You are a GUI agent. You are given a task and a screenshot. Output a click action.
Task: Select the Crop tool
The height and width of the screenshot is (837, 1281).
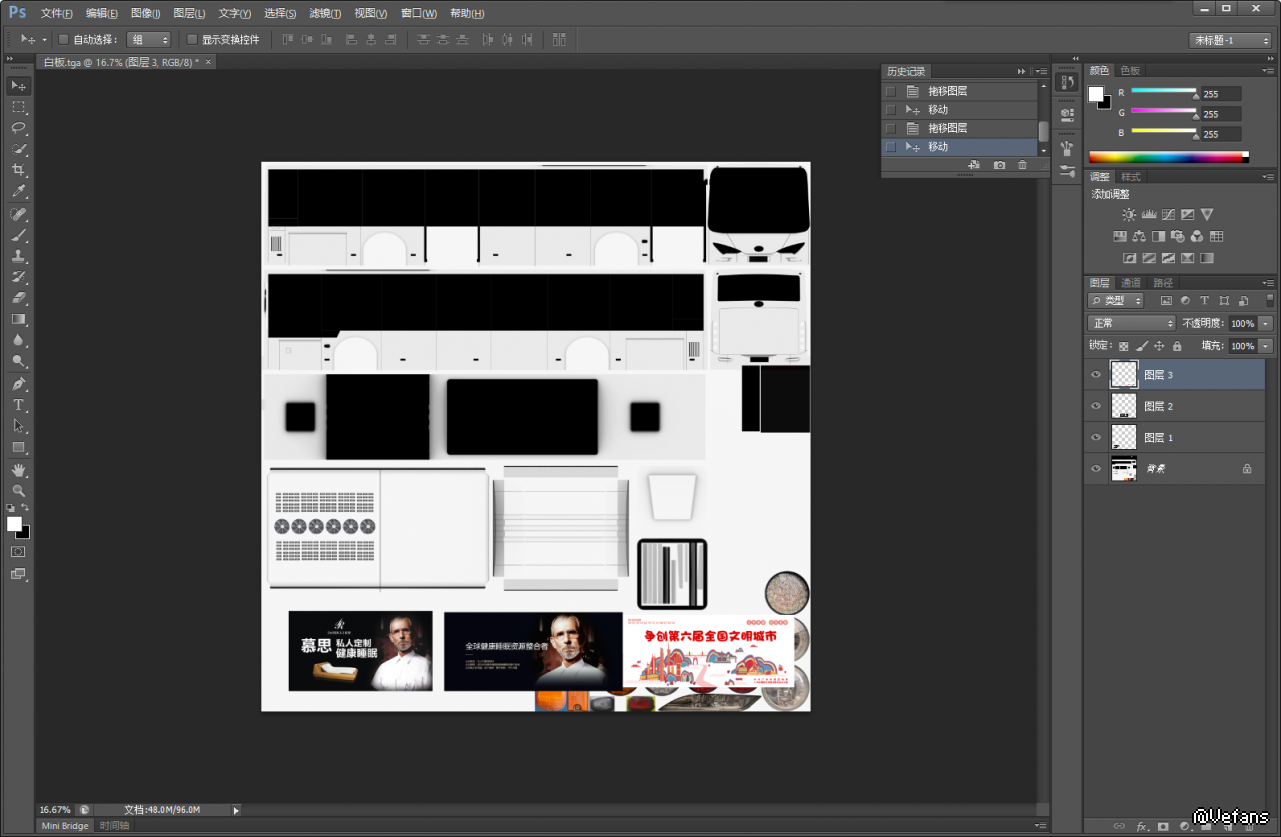pos(18,170)
